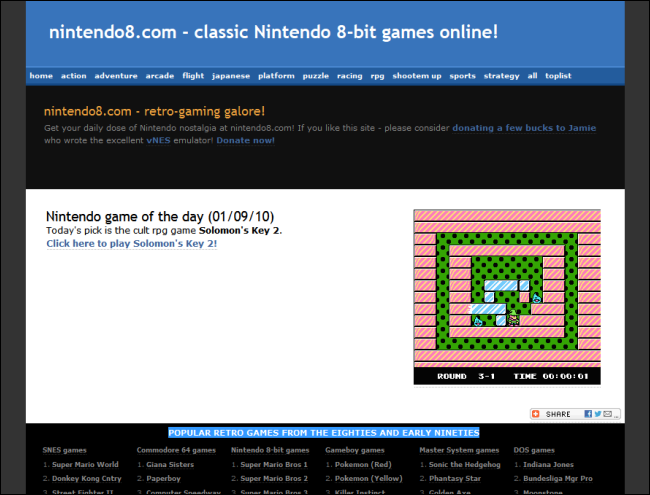The width and height of the screenshot is (650, 495).
Task: Share via the email envelope icon
Action: [607, 414]
